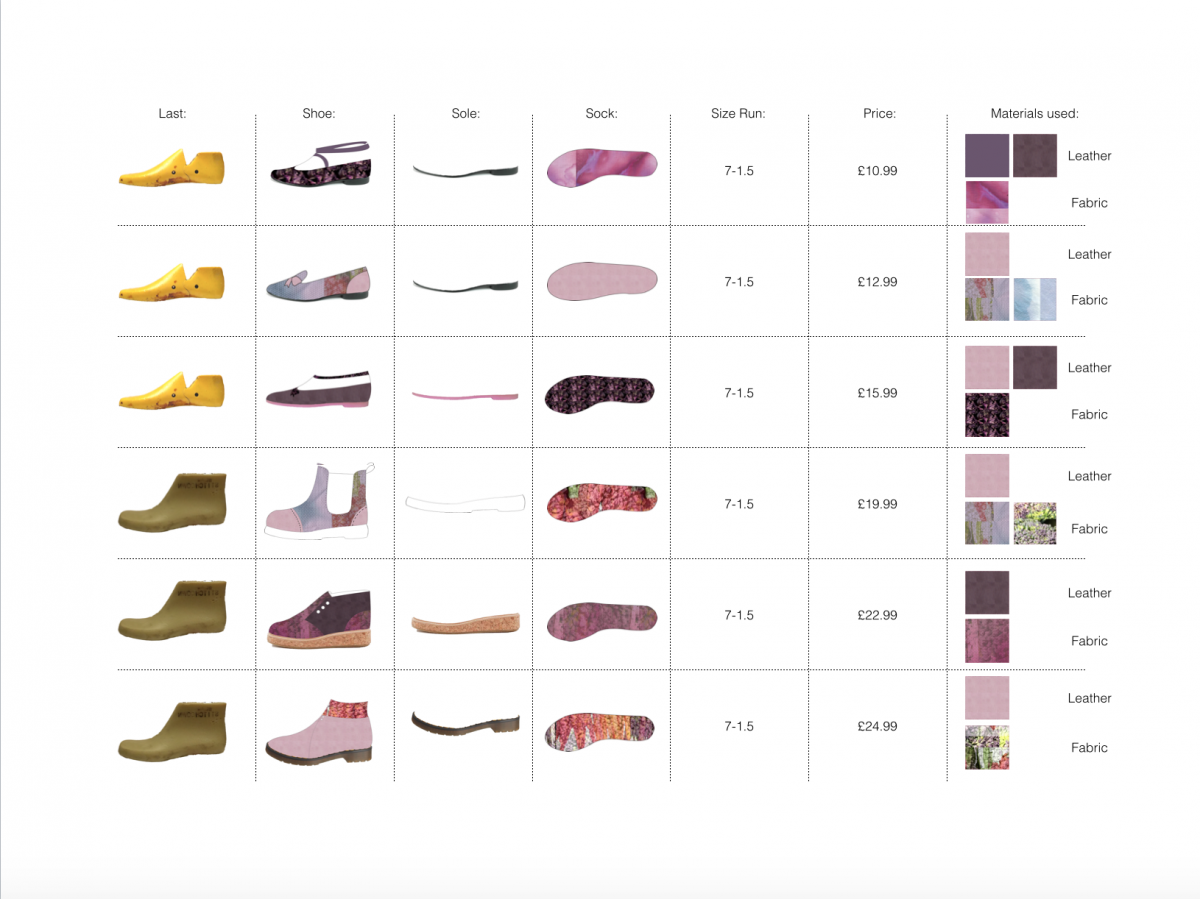Click the dark sole in the £12.99 row

(466, 284)
